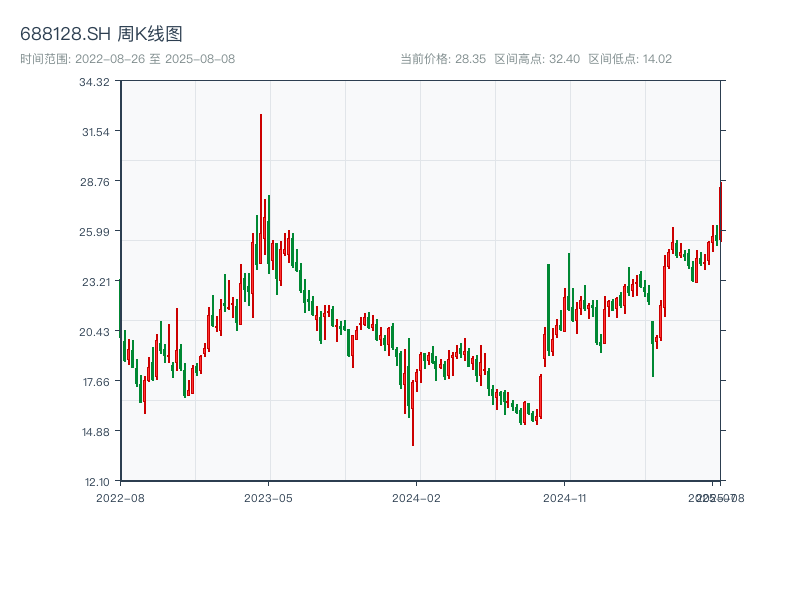
Task: Click the y-axis label 34.32
Action: pos(94,82)
